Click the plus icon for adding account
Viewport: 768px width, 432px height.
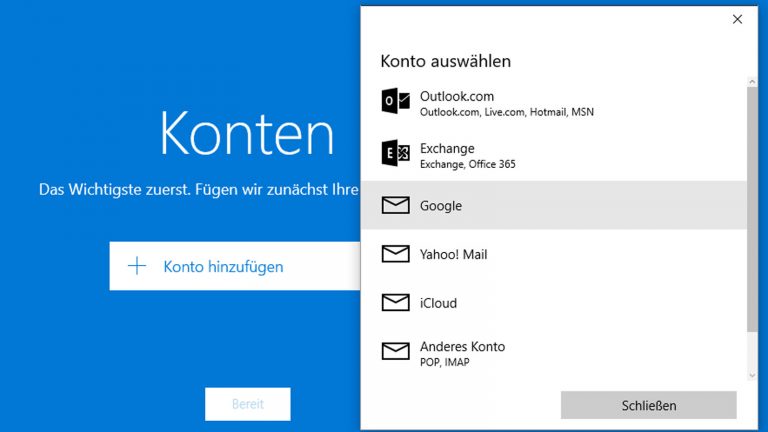point(138,266)
